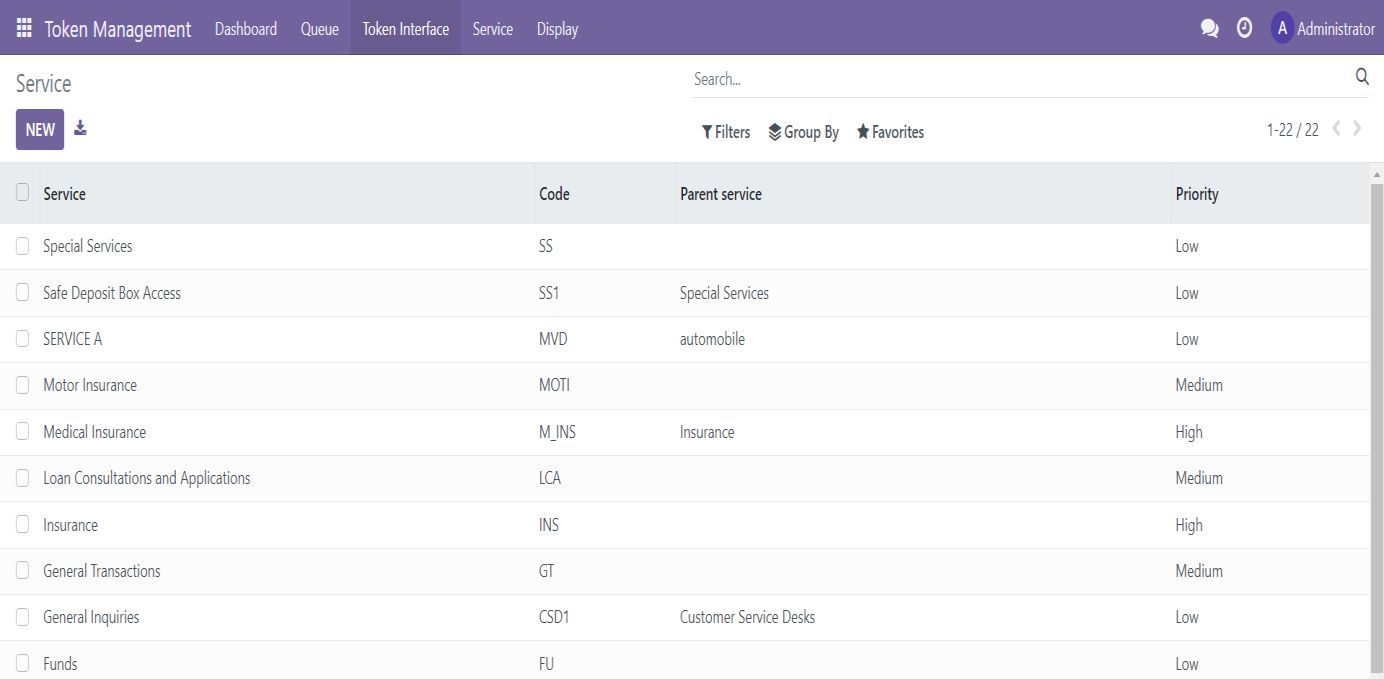Click into the Search input field
1384x679 pixels.
(1010, 79)
